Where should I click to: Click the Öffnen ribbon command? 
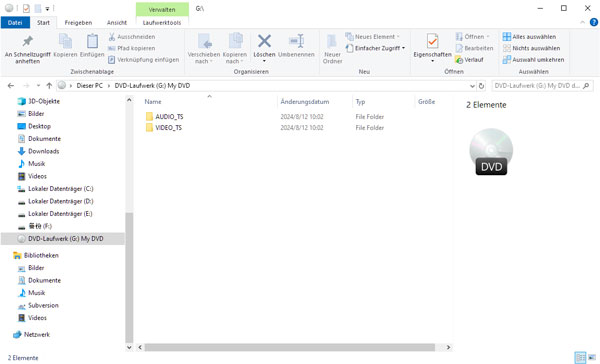(473, 37)
